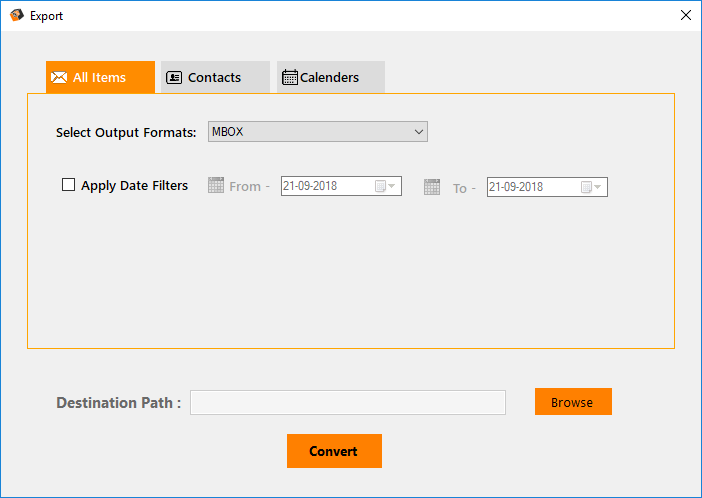
Task: Click the calendar icon beside From label
Action: pyautogui.click(x=216, y=185)
